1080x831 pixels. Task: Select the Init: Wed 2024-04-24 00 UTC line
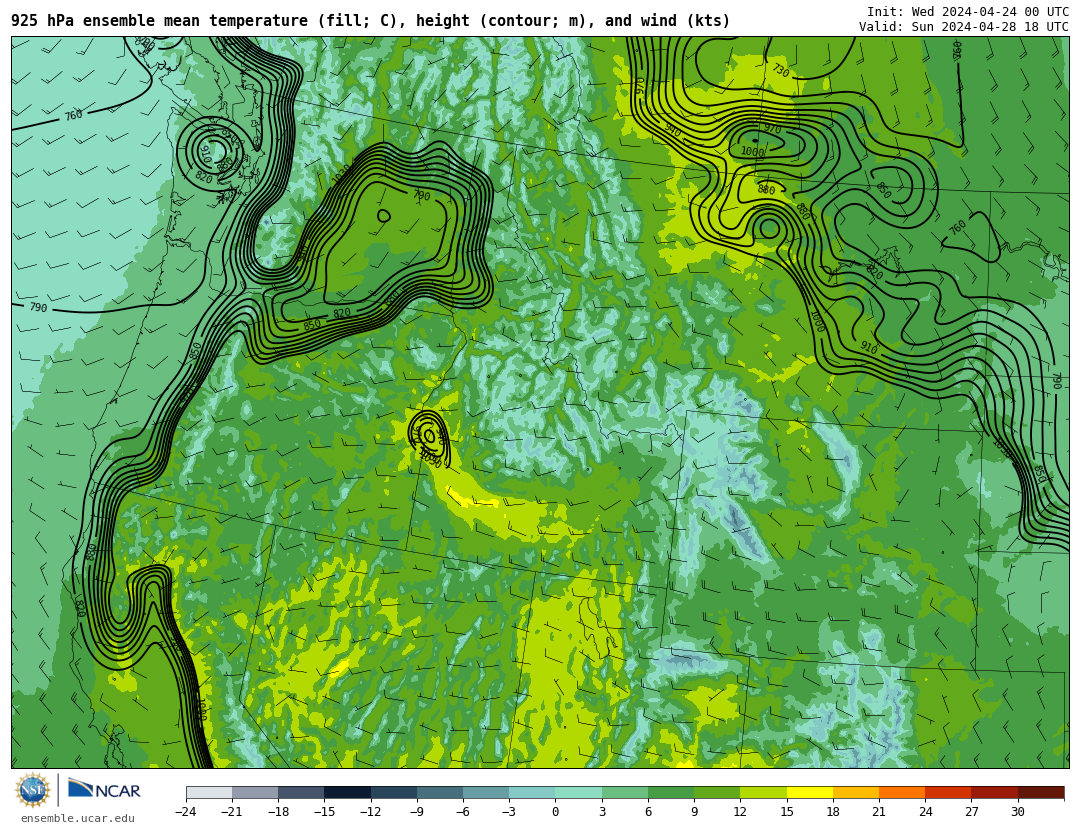[967, 12]
